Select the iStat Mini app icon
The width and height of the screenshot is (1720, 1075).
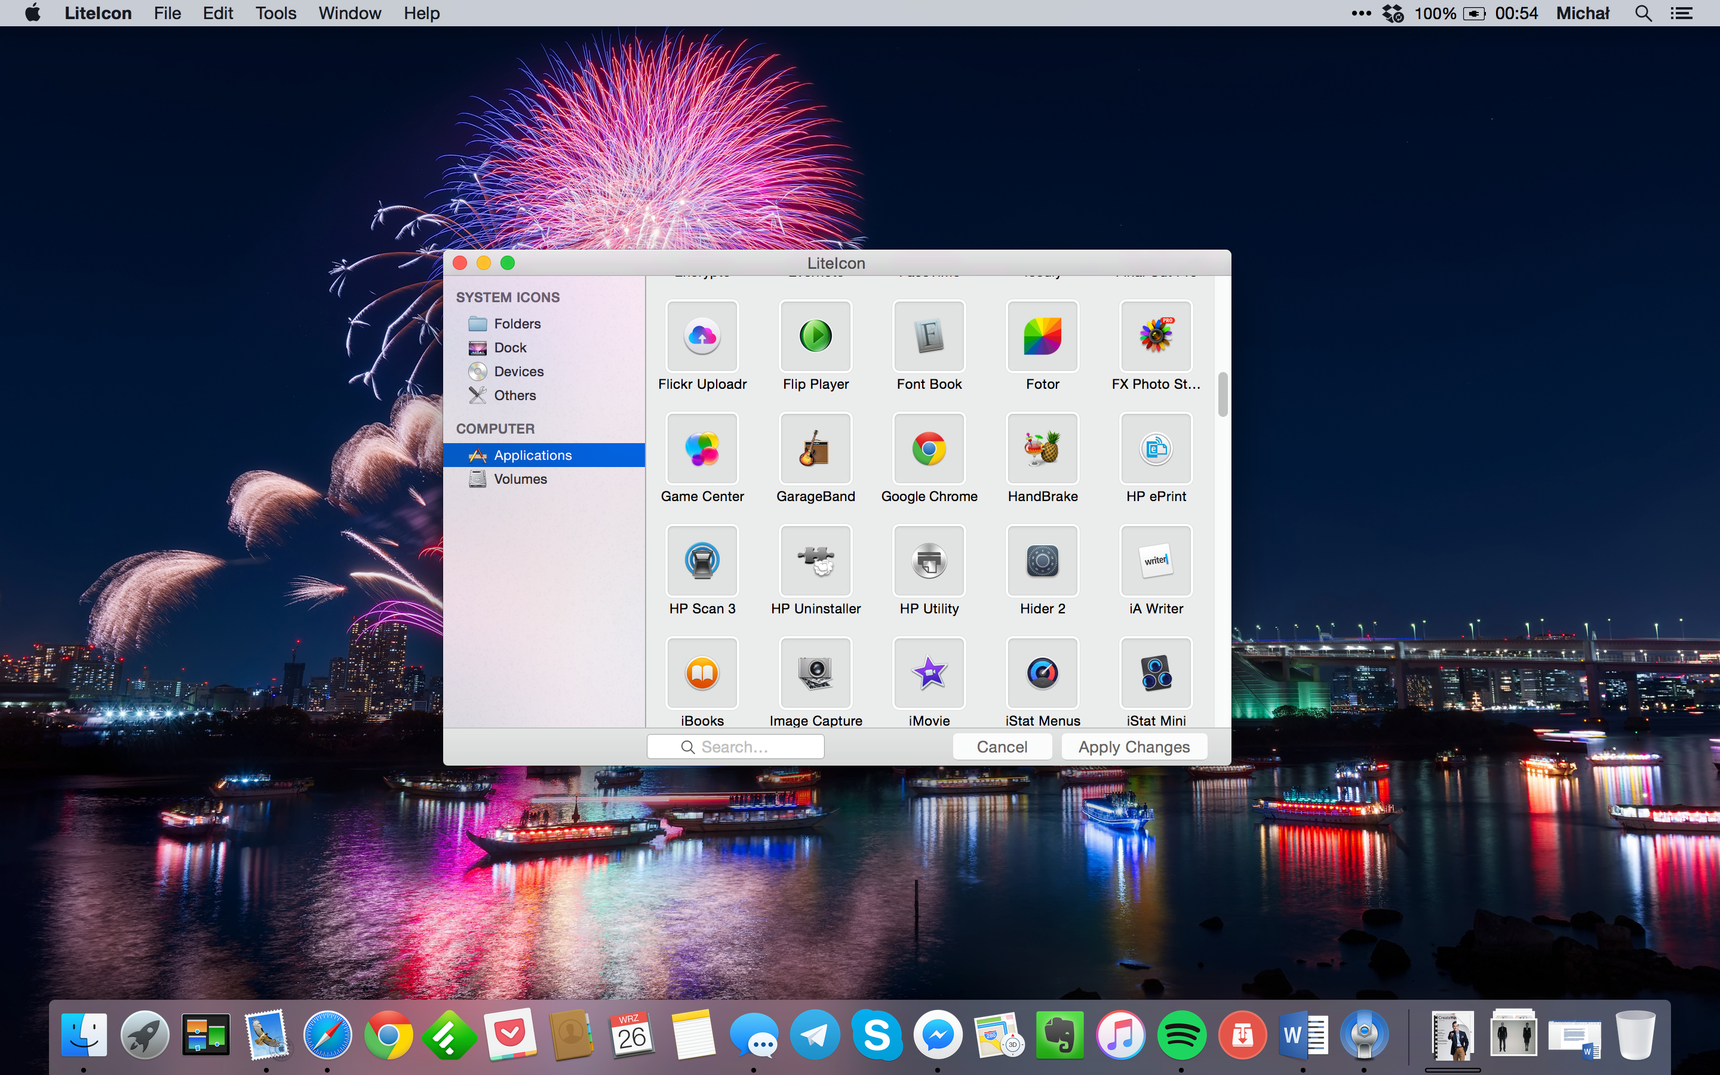click(x=1156, y=673)
